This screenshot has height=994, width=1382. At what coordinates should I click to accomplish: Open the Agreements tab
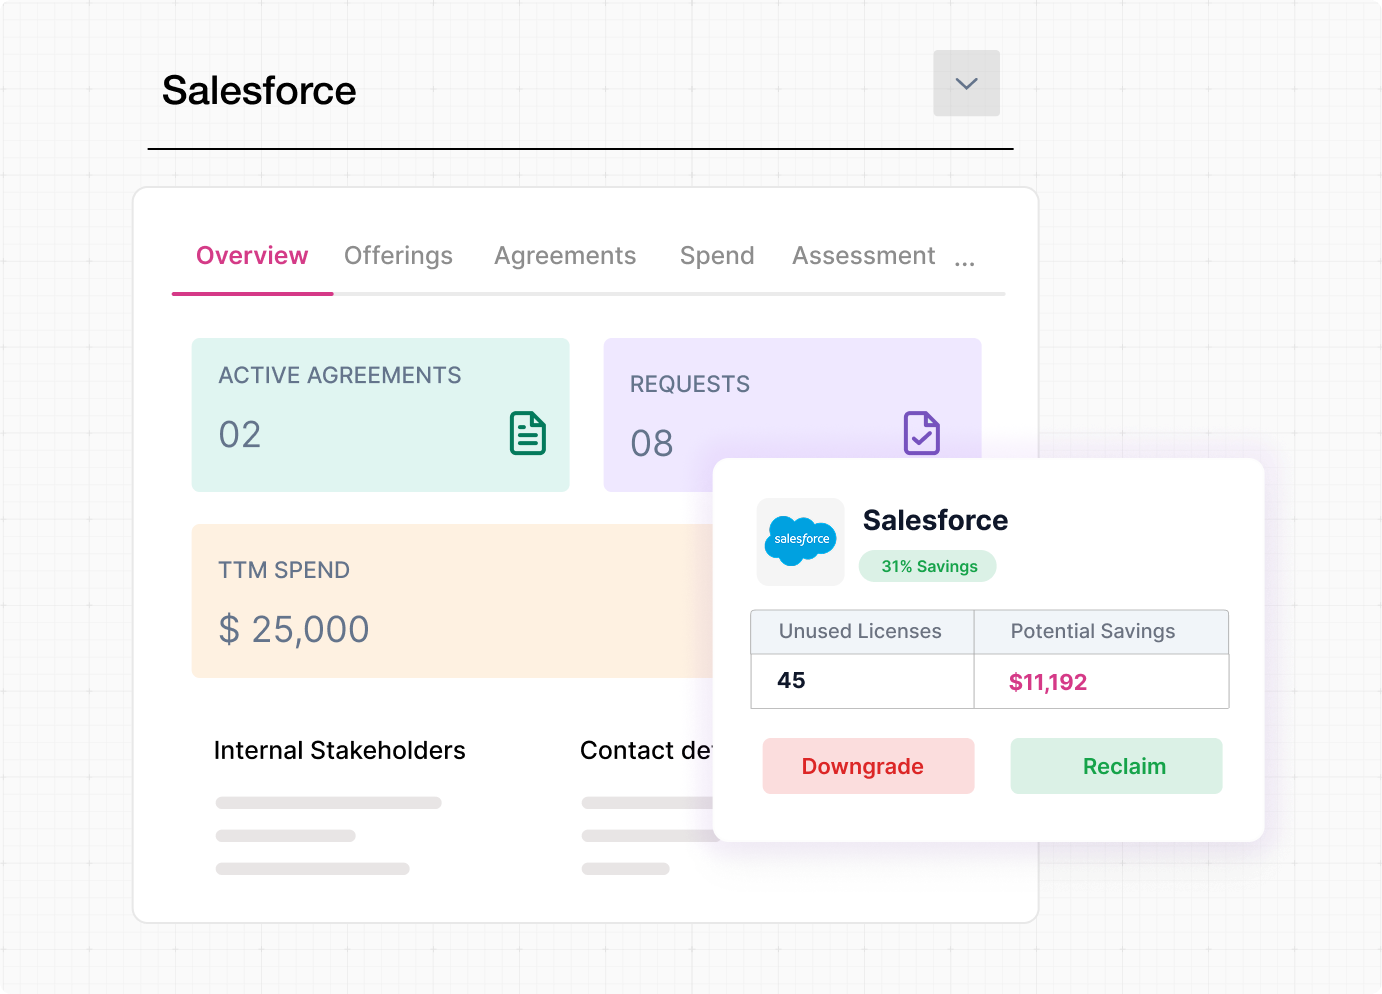point(565,256)
